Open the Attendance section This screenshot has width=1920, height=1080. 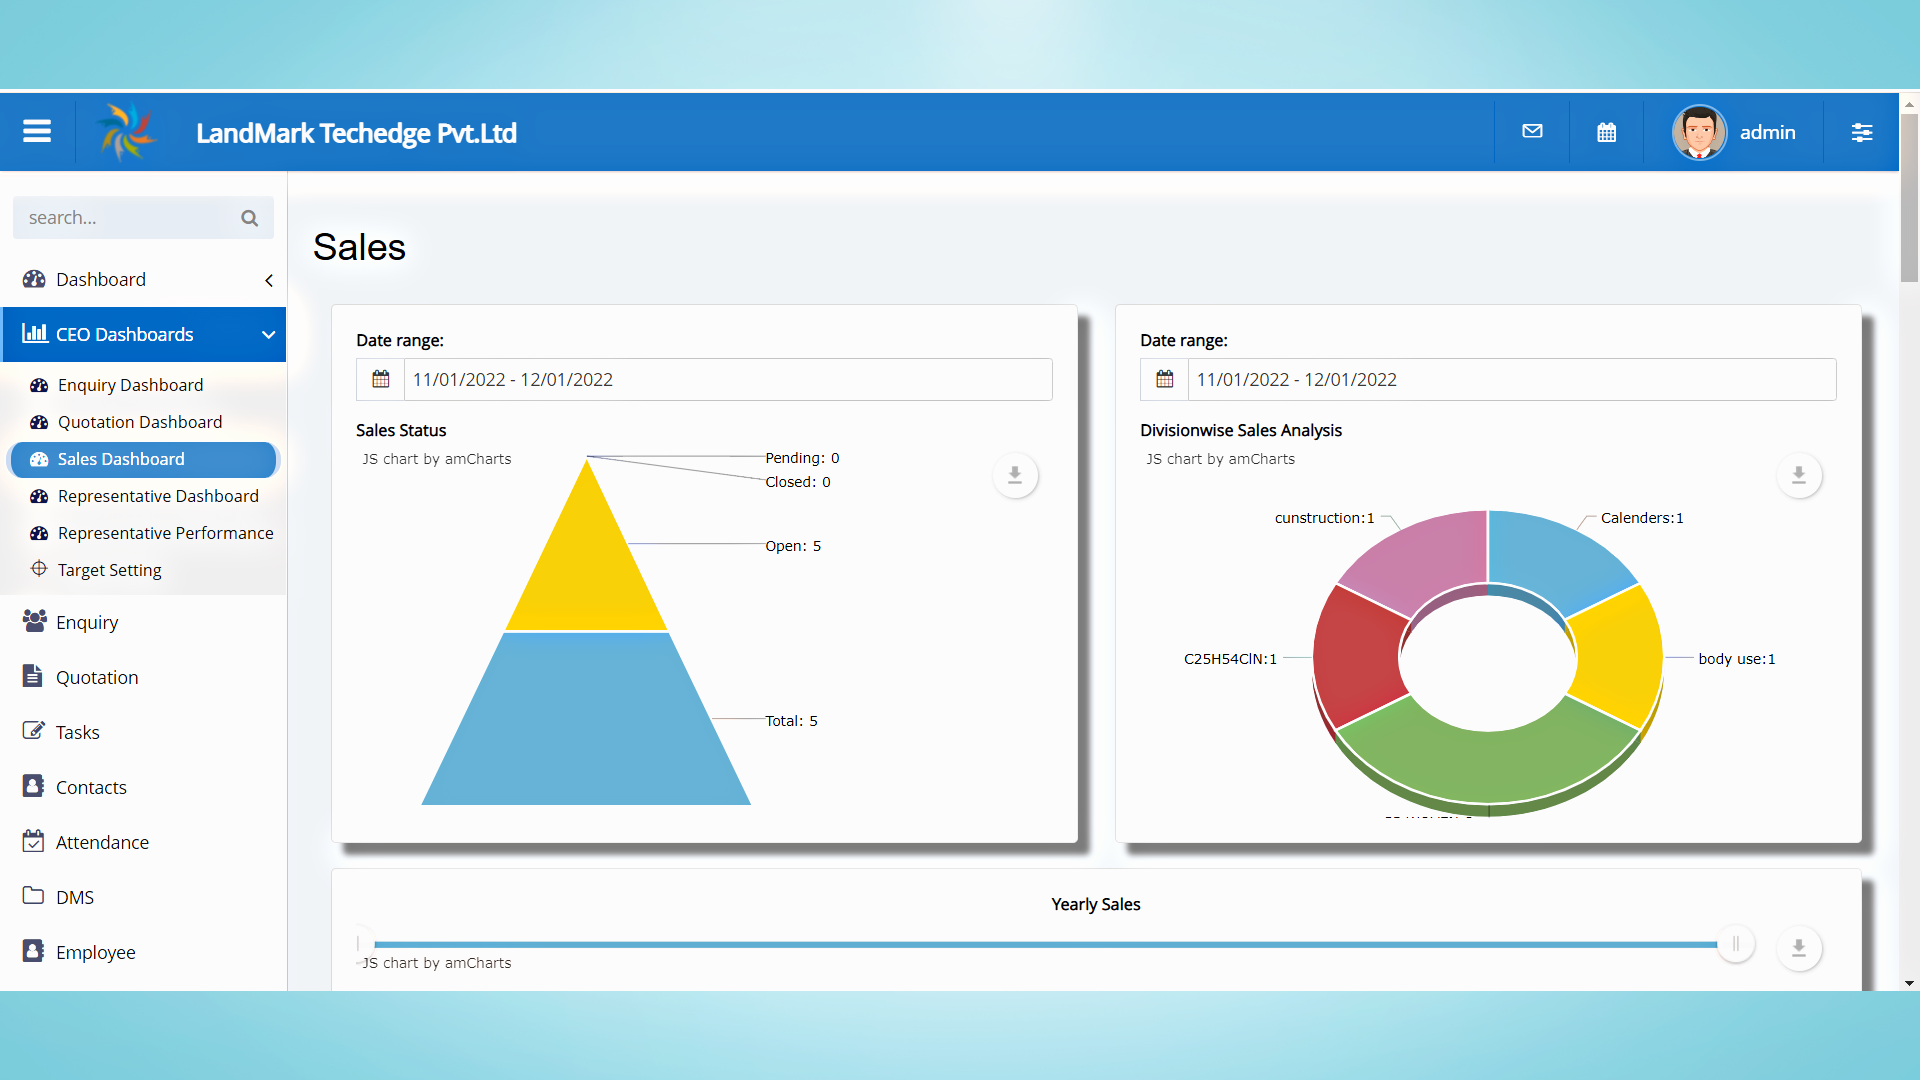(103, 842)
